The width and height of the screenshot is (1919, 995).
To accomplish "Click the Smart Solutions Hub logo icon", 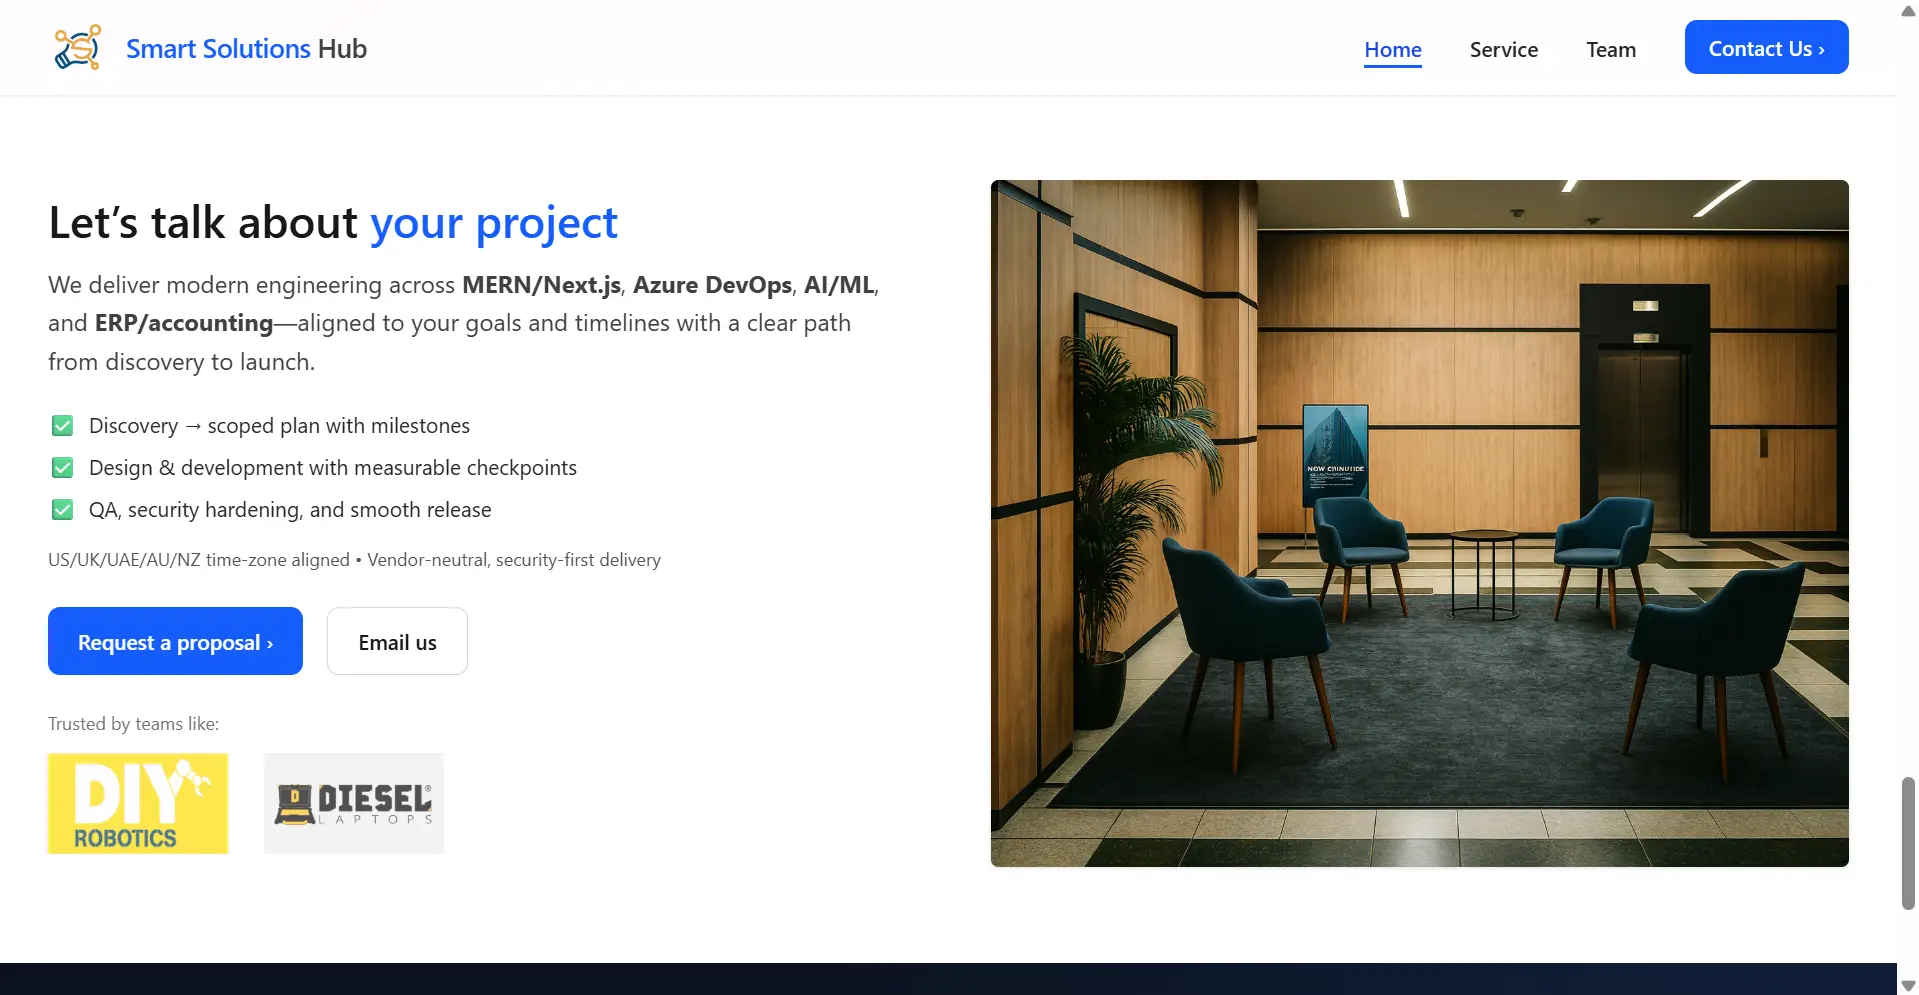I will point(77,46).
